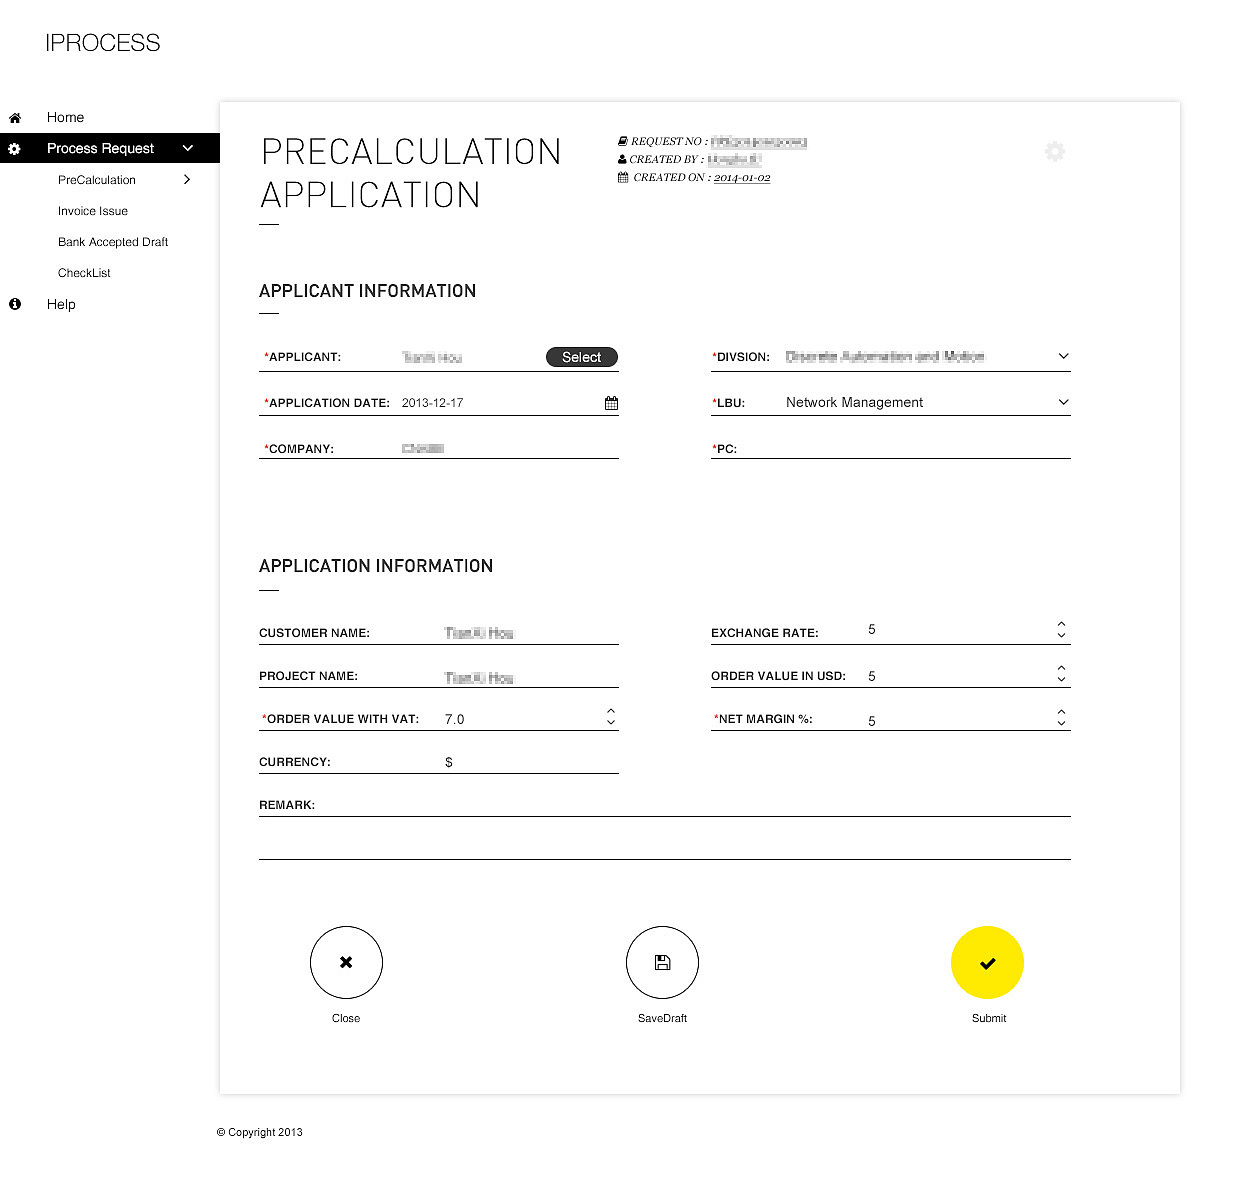Decrease the Order Value with VAT

tap(610, 723)
